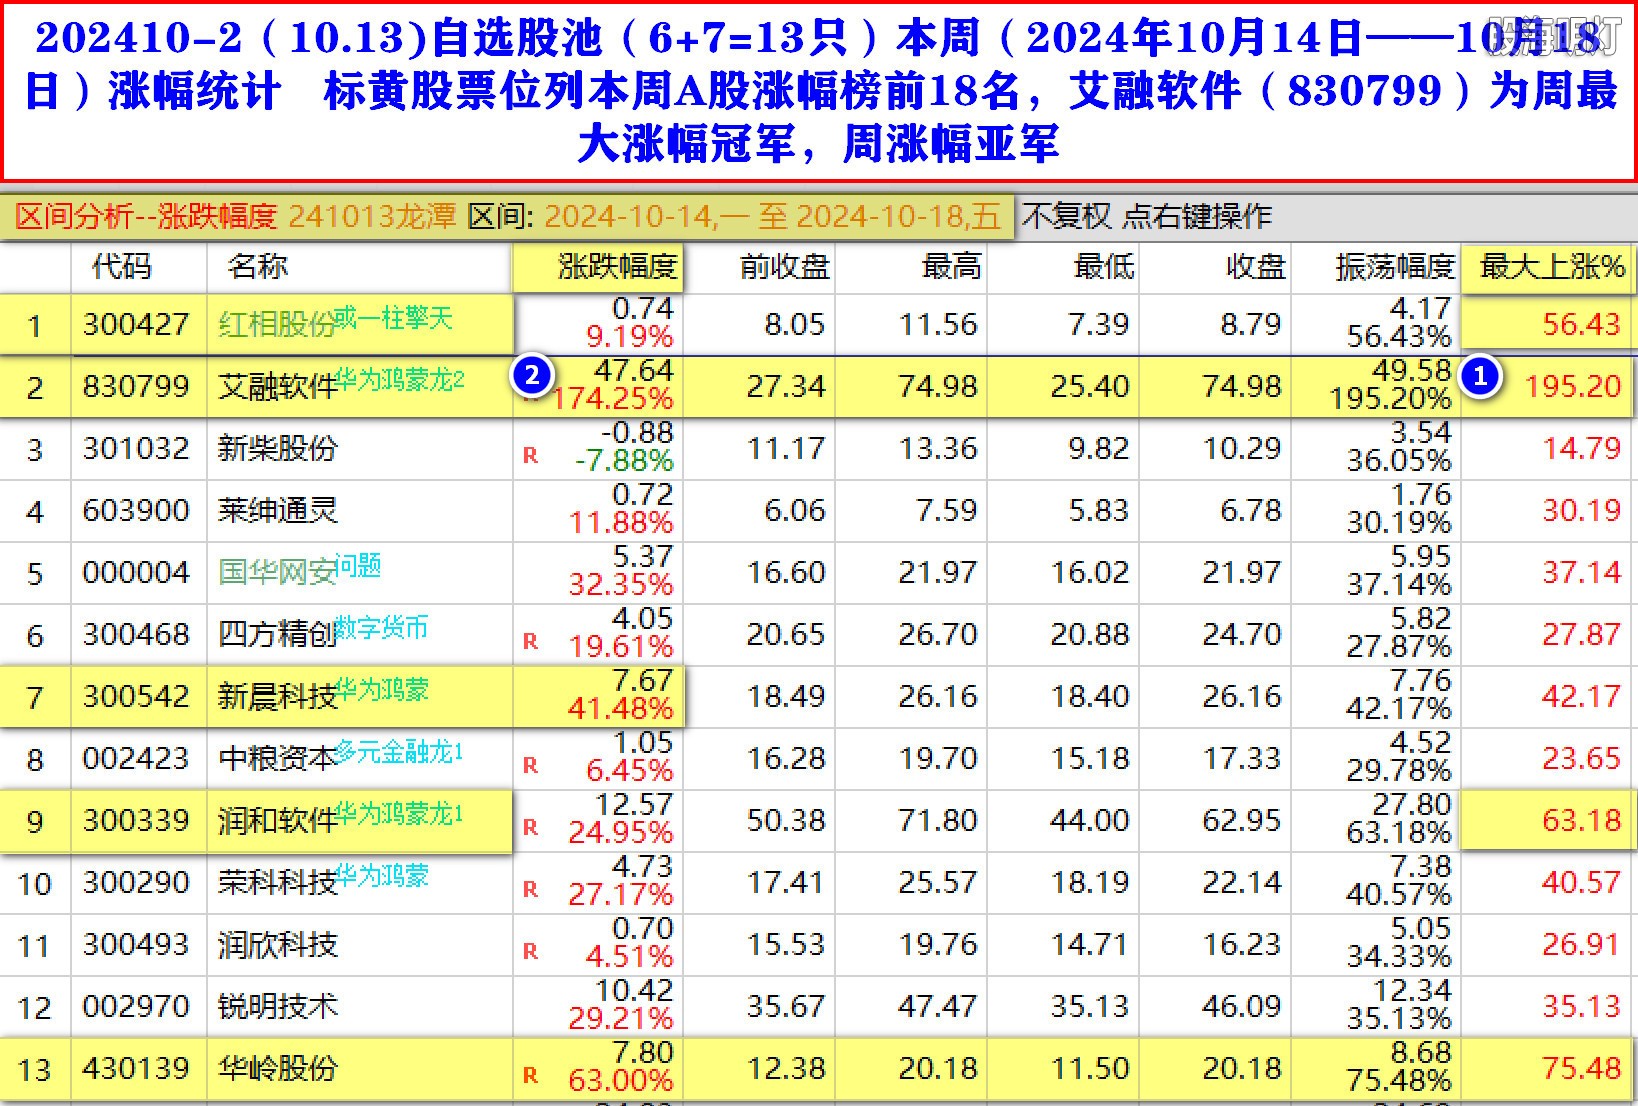Click low price 16.02 of 国华网安

coord(1089,573)
